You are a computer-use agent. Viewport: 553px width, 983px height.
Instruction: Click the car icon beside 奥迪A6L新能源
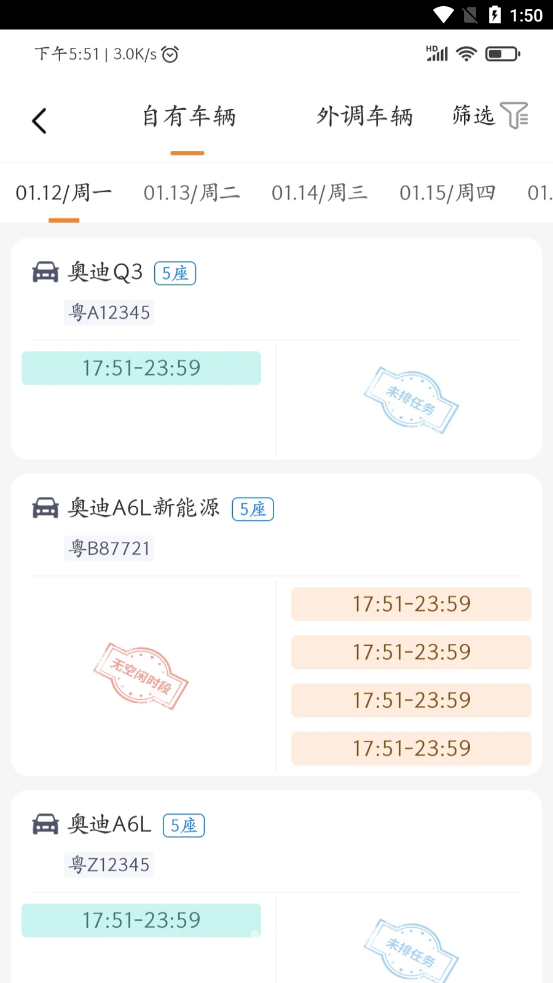coord(45,508)
